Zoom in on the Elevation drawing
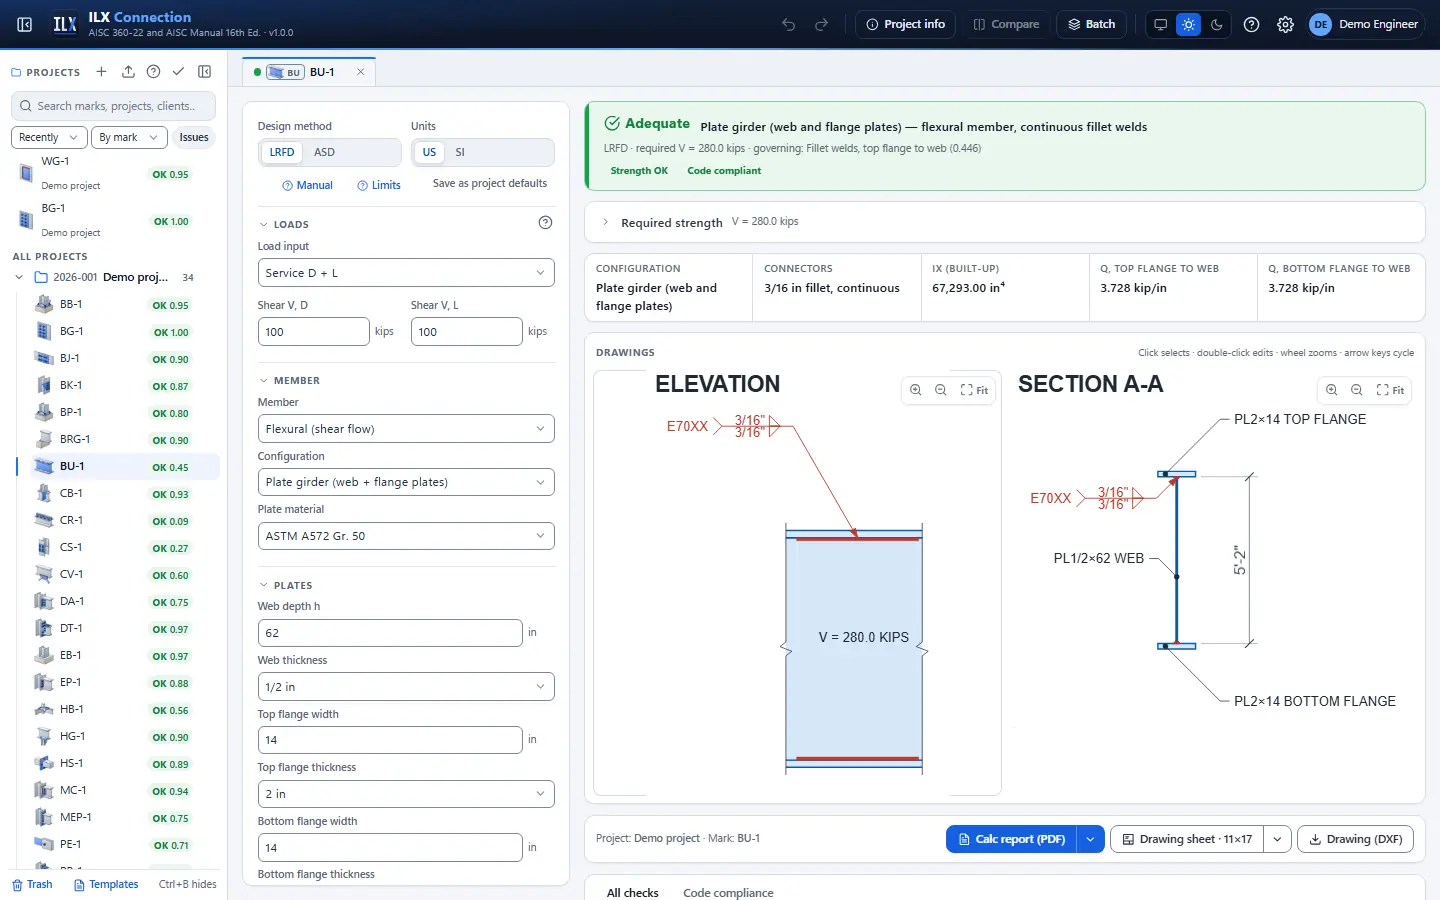The width and height of the screenshot is (1440, 900). pos(916,390)
